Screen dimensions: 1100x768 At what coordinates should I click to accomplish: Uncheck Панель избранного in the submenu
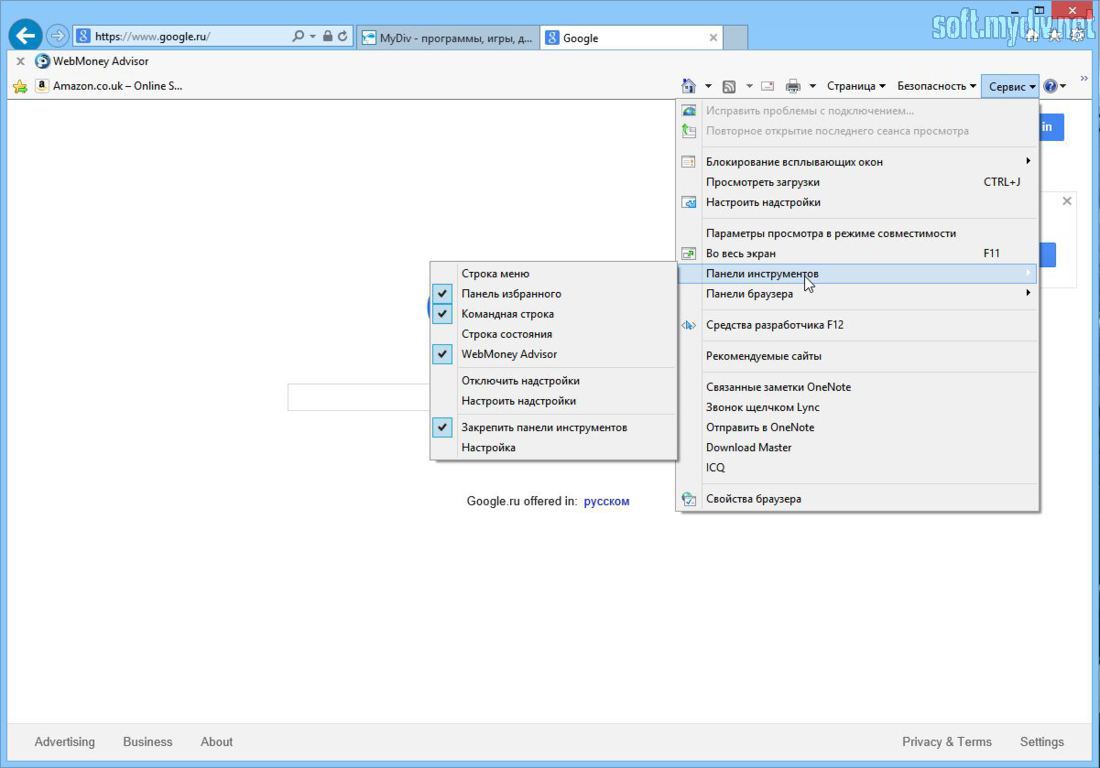point(510,293)
